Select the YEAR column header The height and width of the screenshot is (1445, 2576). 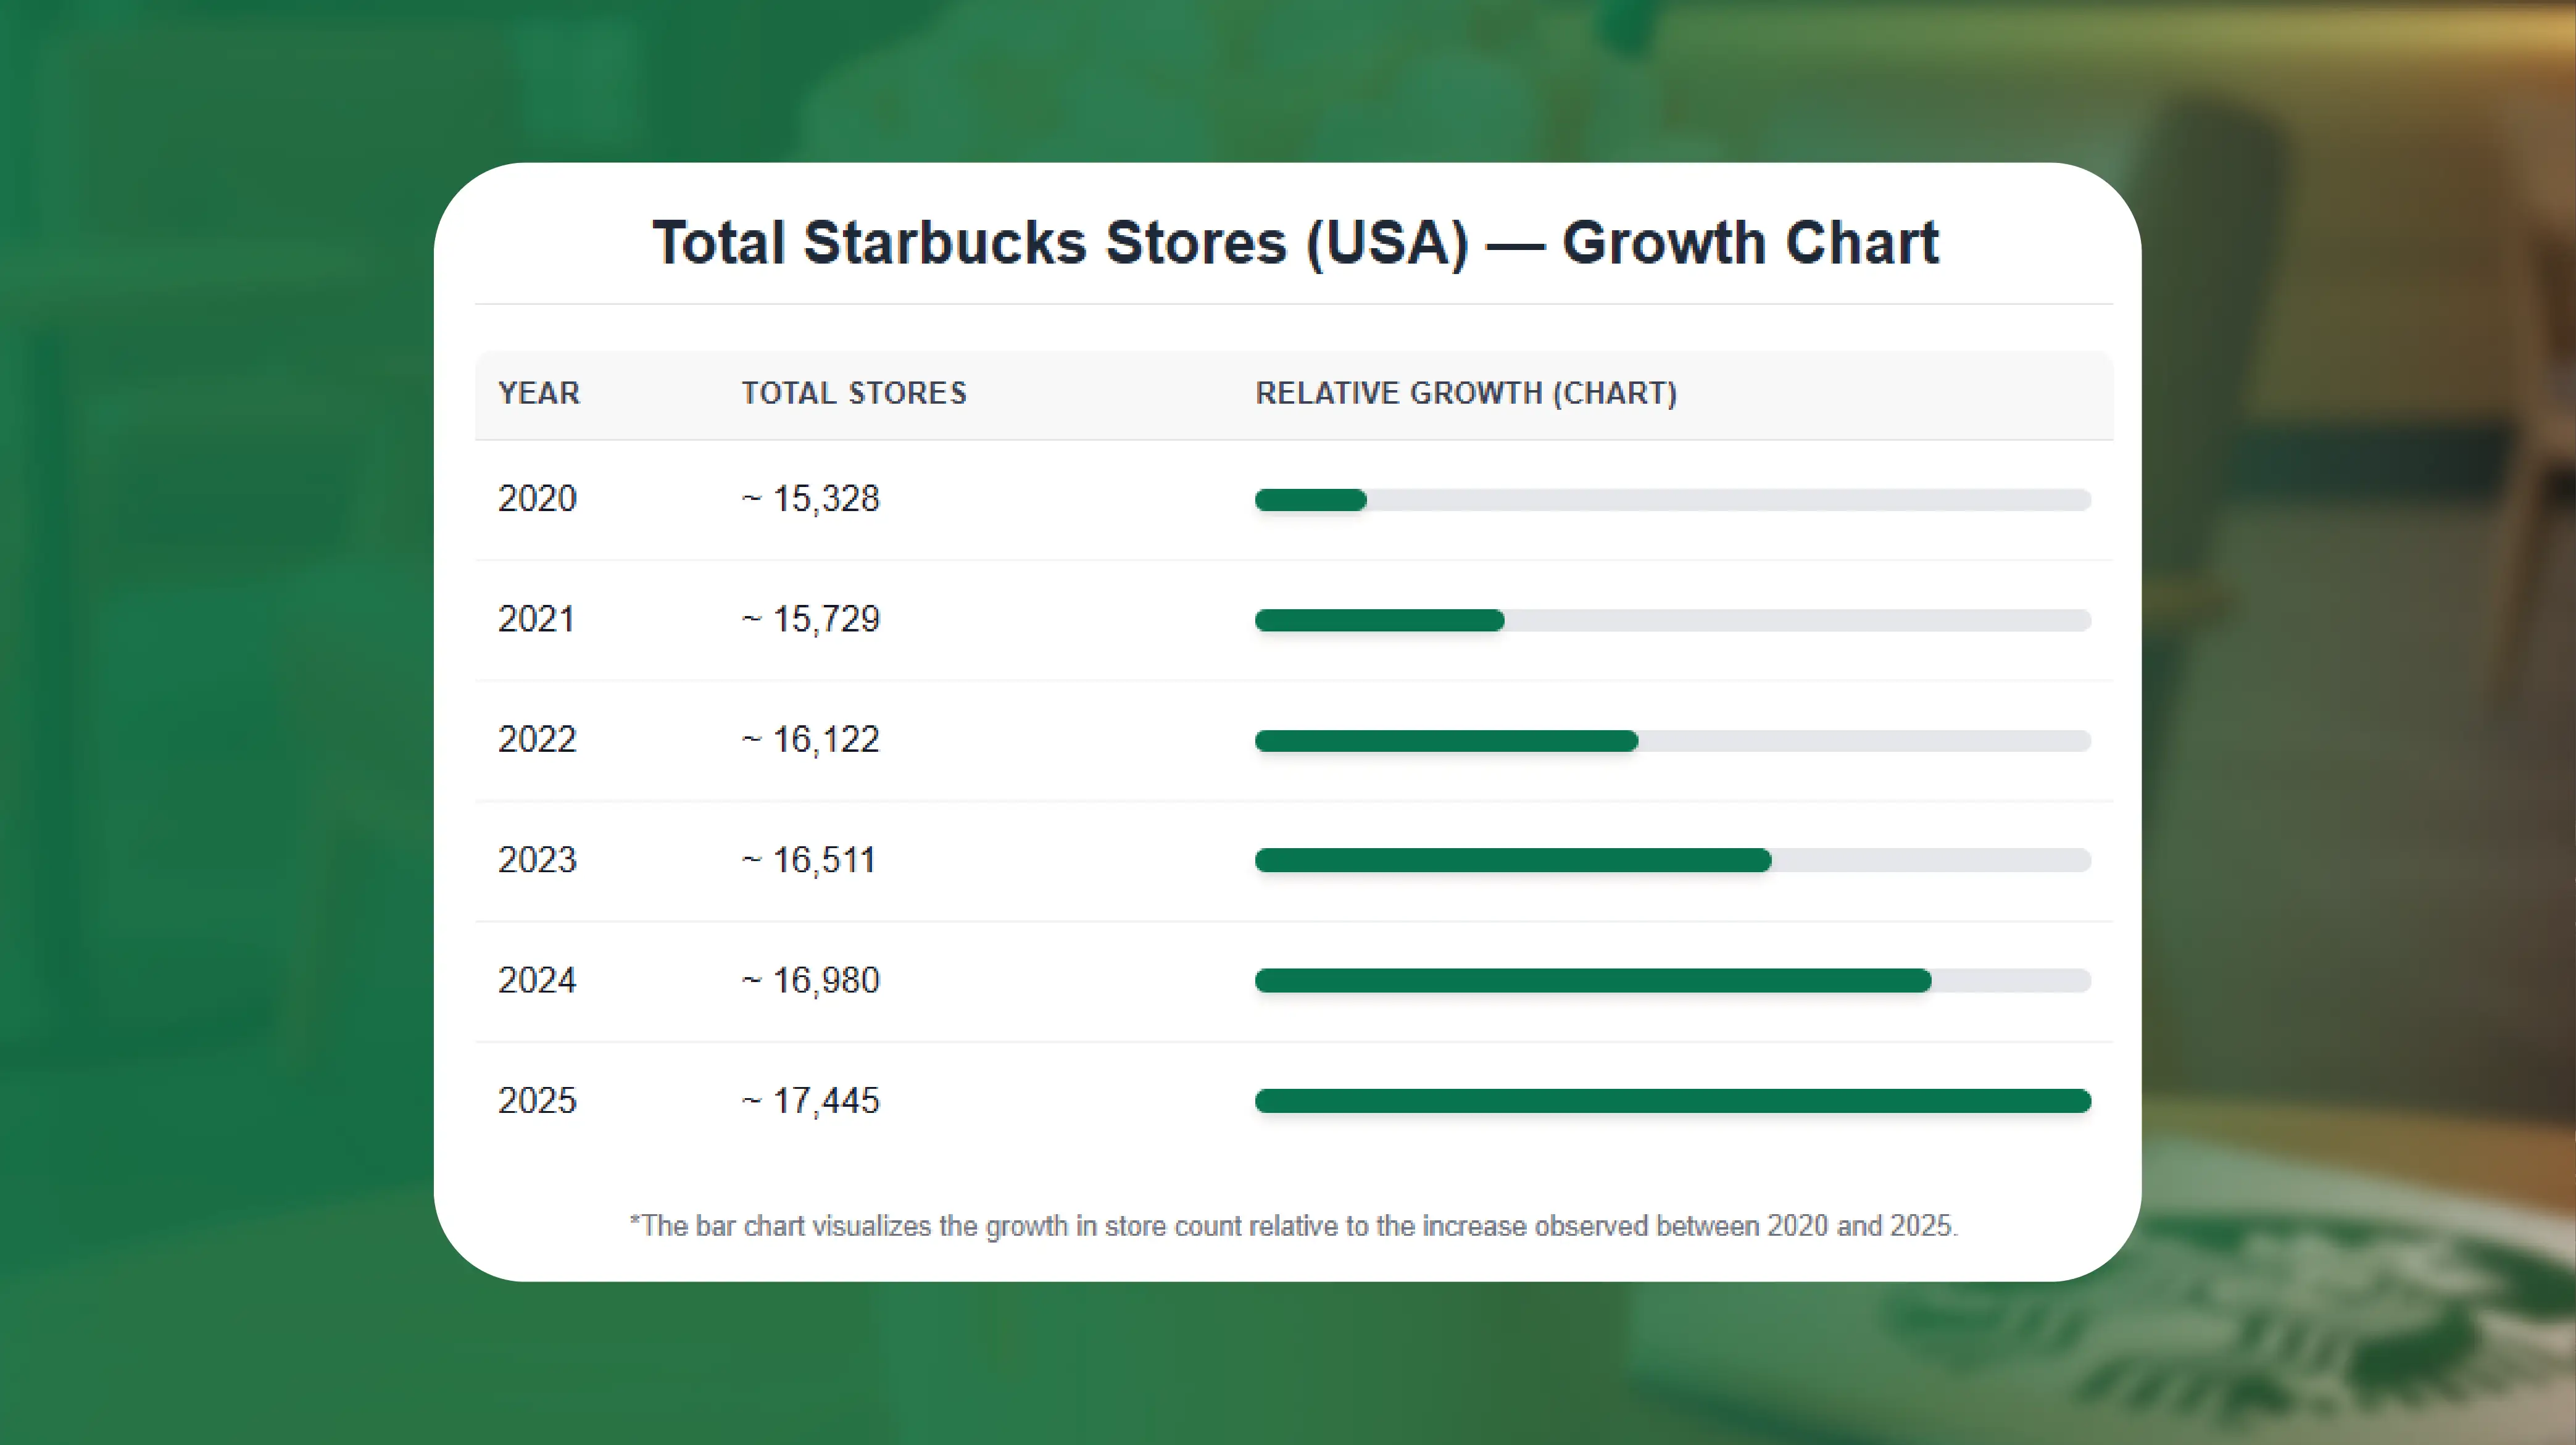coord(539,393)
